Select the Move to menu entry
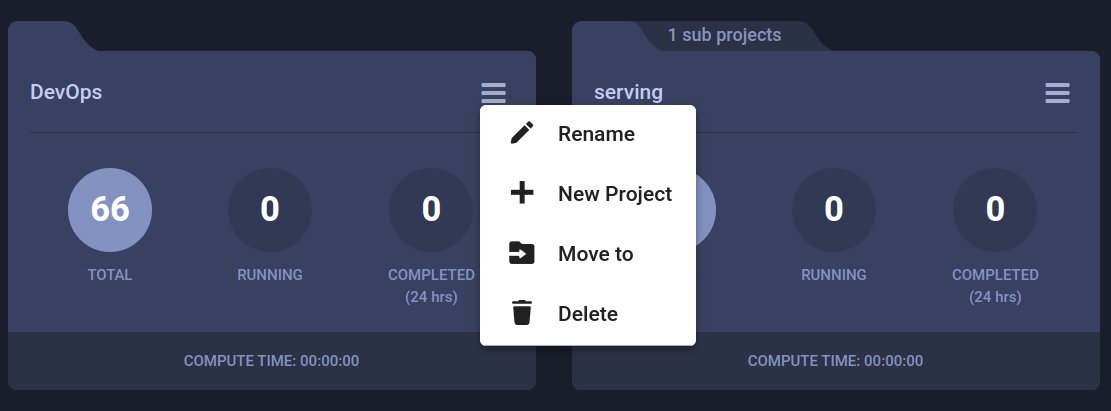 588,254
